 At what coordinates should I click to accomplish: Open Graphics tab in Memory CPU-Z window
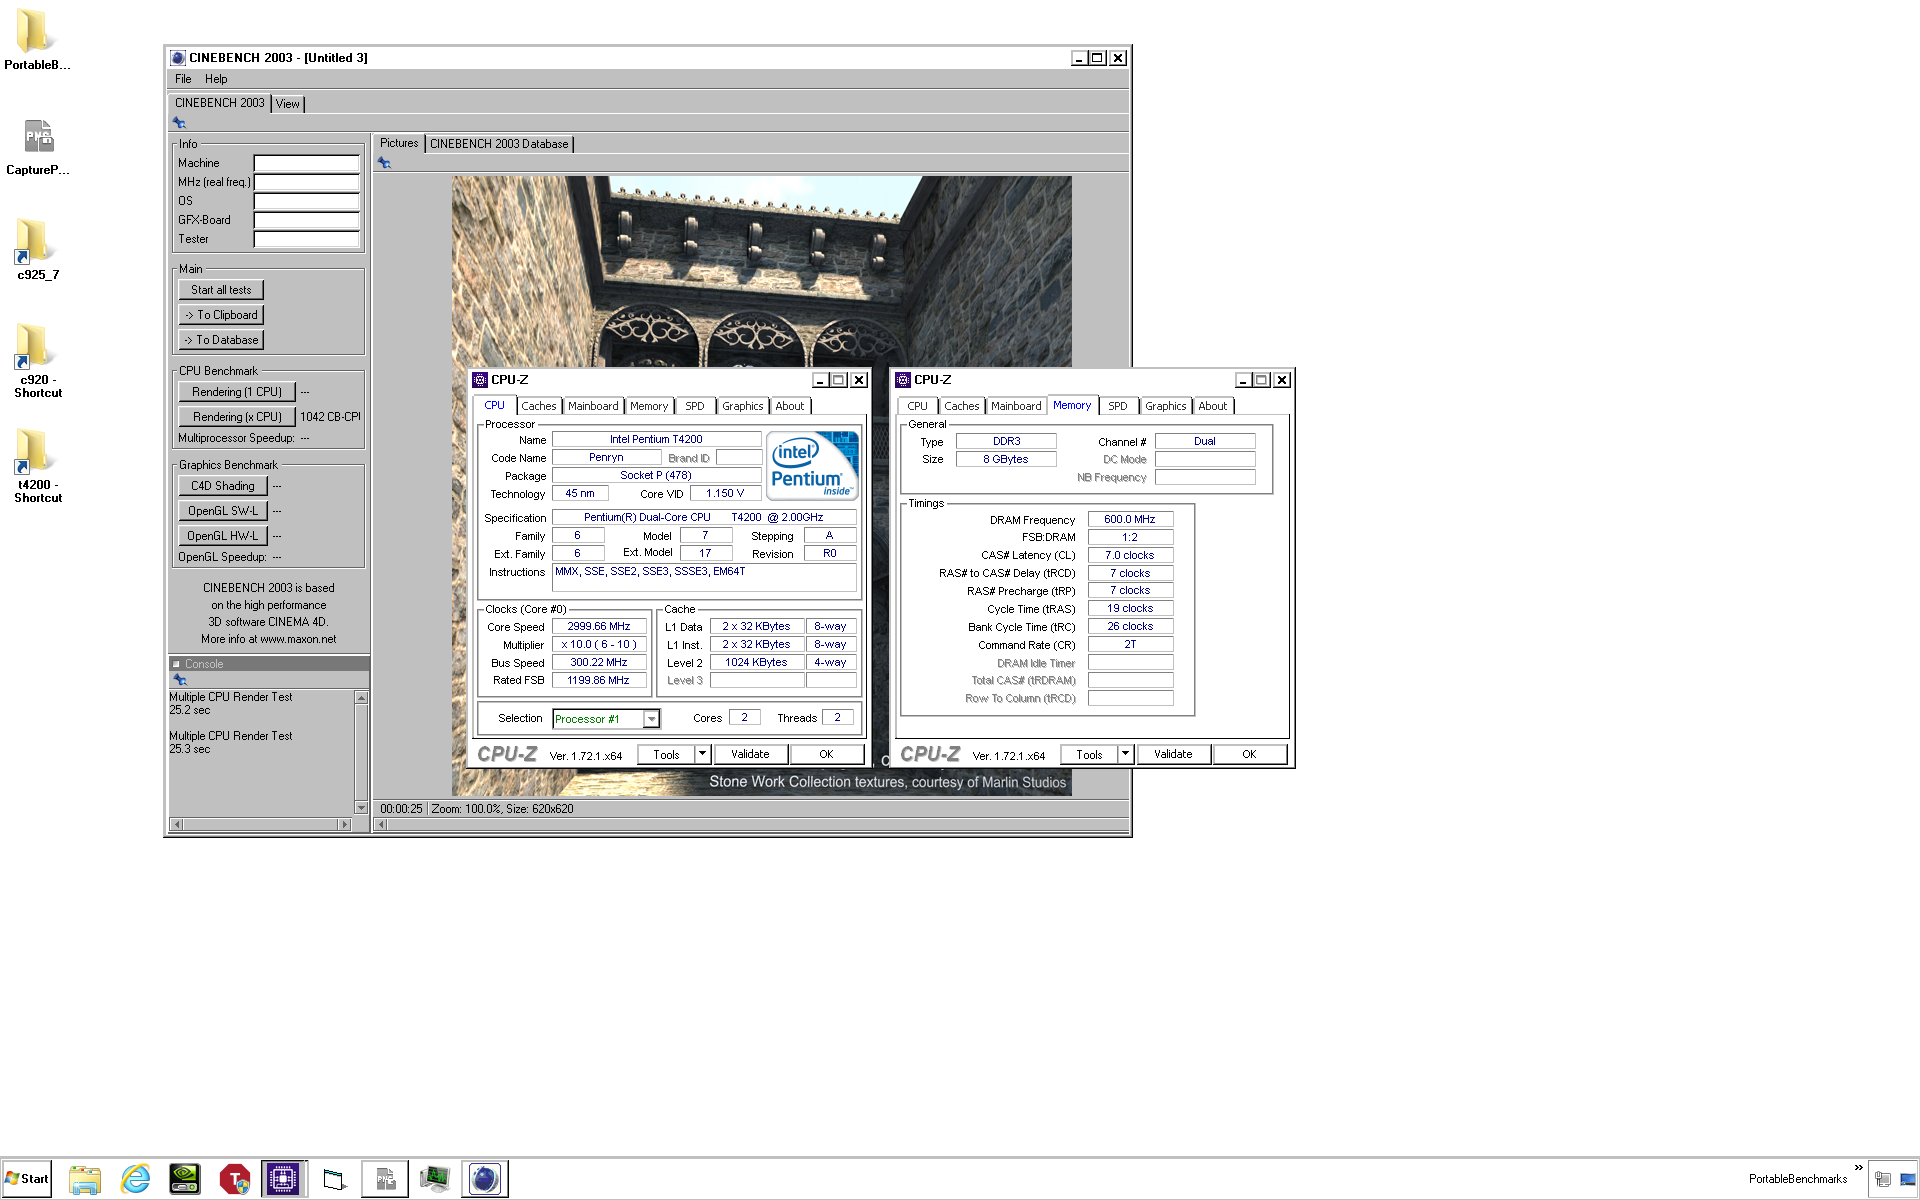pos(1166,406)
